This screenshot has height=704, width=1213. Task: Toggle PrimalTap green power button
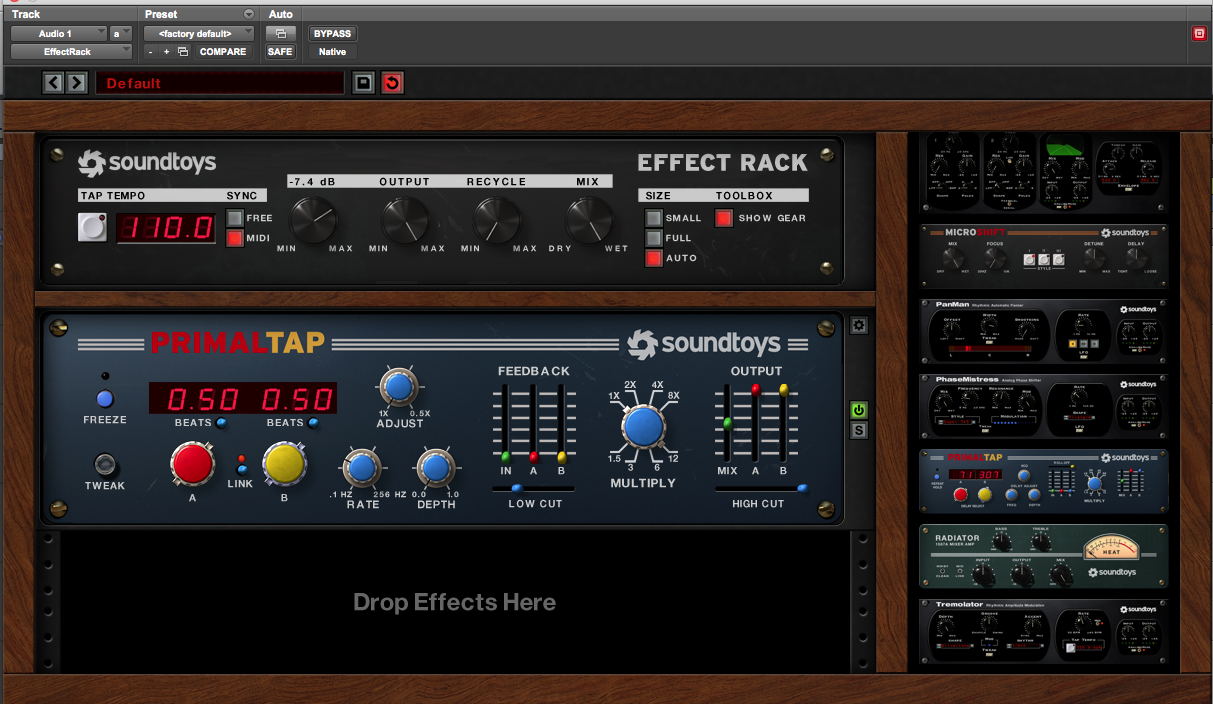click(858, 410)
